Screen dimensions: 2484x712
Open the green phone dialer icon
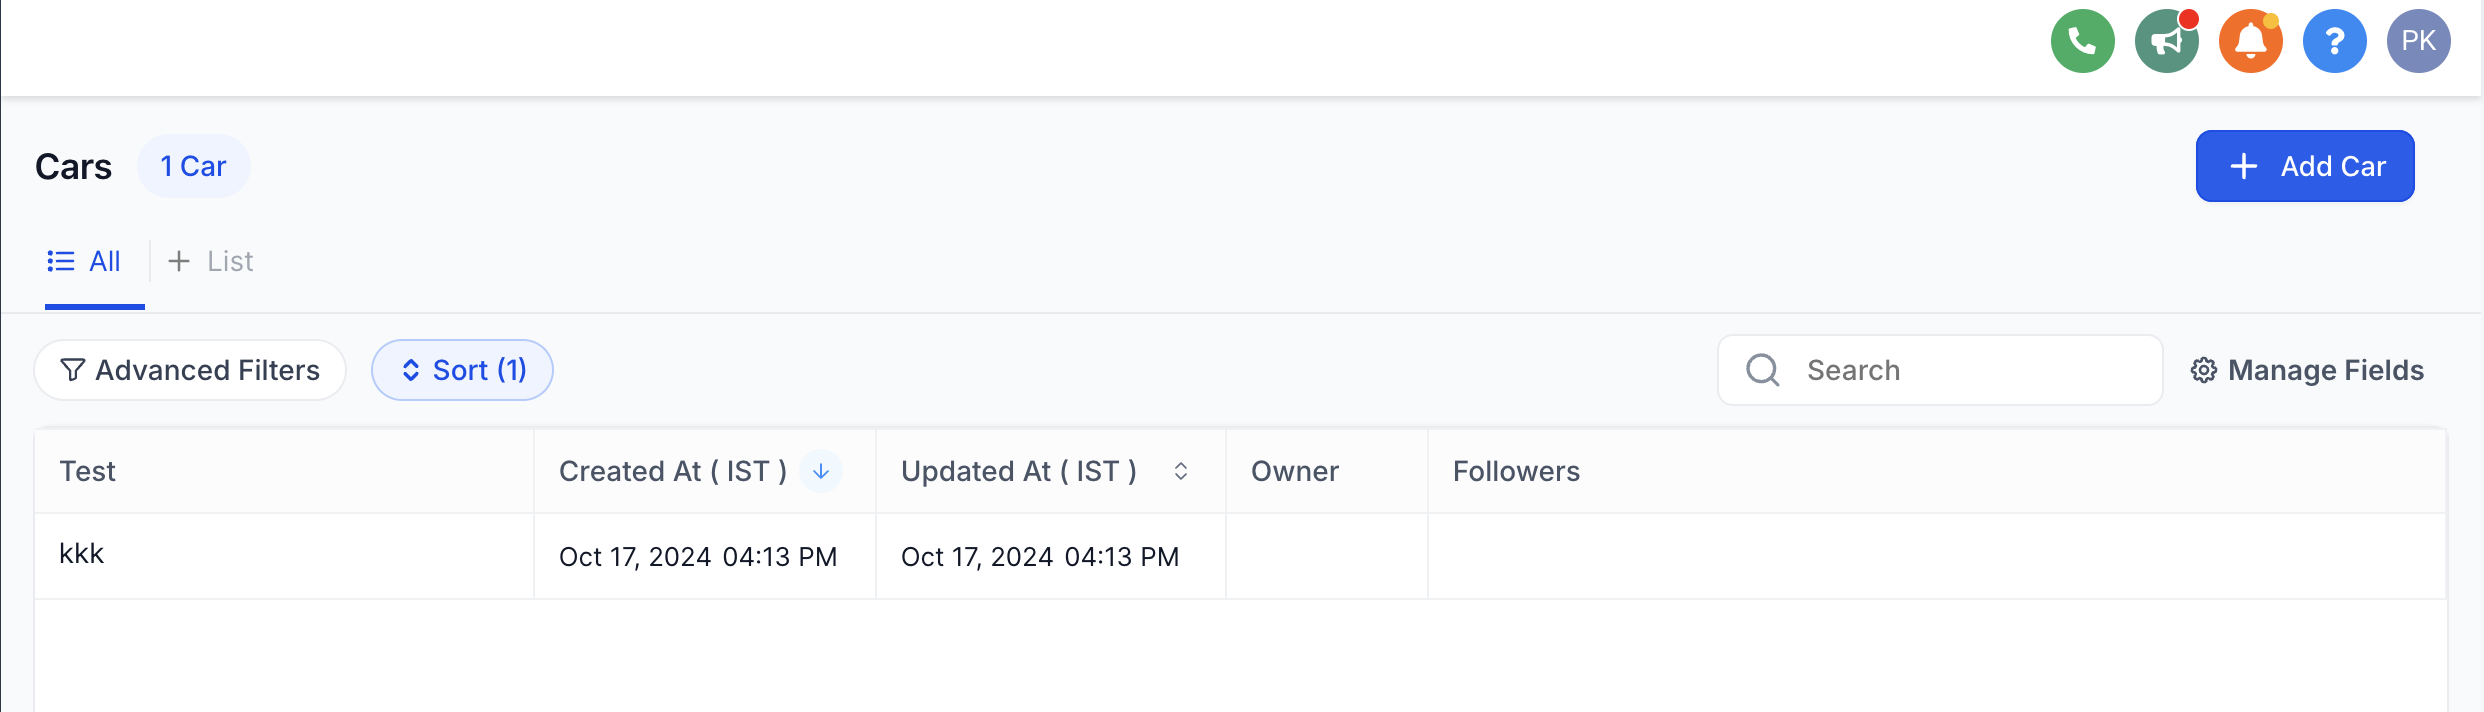[2082, 41]
